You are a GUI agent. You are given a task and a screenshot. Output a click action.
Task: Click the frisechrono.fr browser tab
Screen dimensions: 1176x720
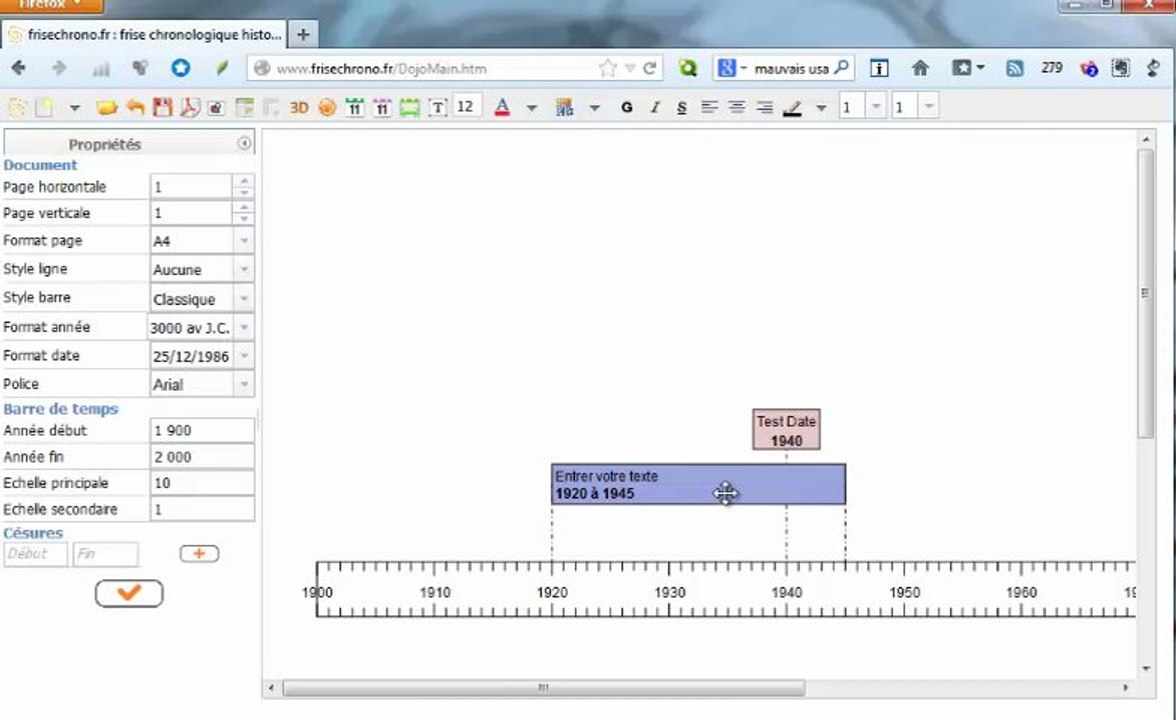(x=144, y=34)
